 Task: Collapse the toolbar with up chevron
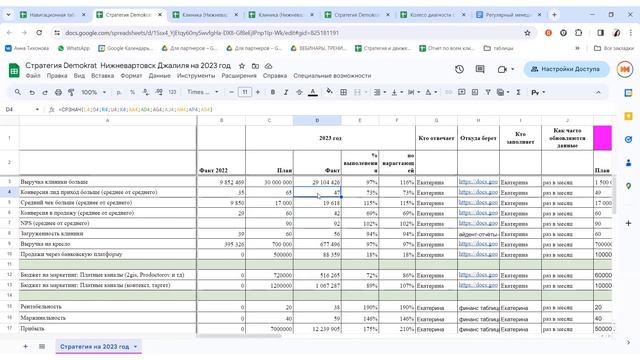pos(598,93)
